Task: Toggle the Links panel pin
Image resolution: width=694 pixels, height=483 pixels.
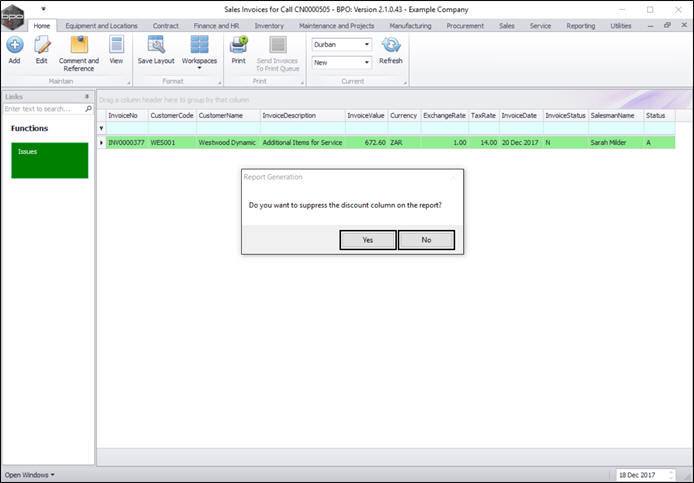Action: pyautogui.click(x=87, y=96)
